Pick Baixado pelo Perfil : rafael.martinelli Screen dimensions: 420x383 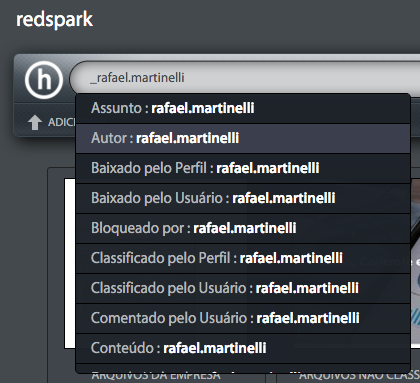point(243,168)
